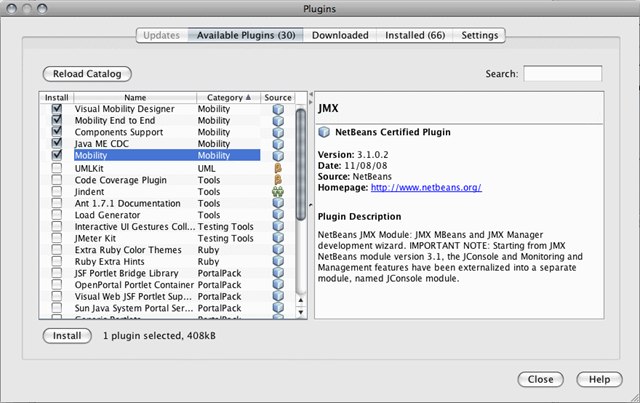Focus the Search input field
Viewport: 640px width, 403px height.
562,74
